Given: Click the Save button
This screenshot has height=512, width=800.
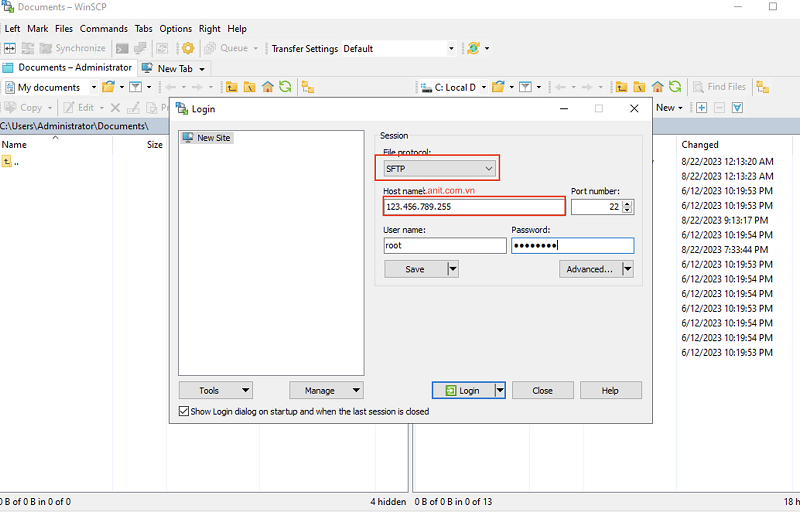Looking at the screenshot, I should 415,269.
